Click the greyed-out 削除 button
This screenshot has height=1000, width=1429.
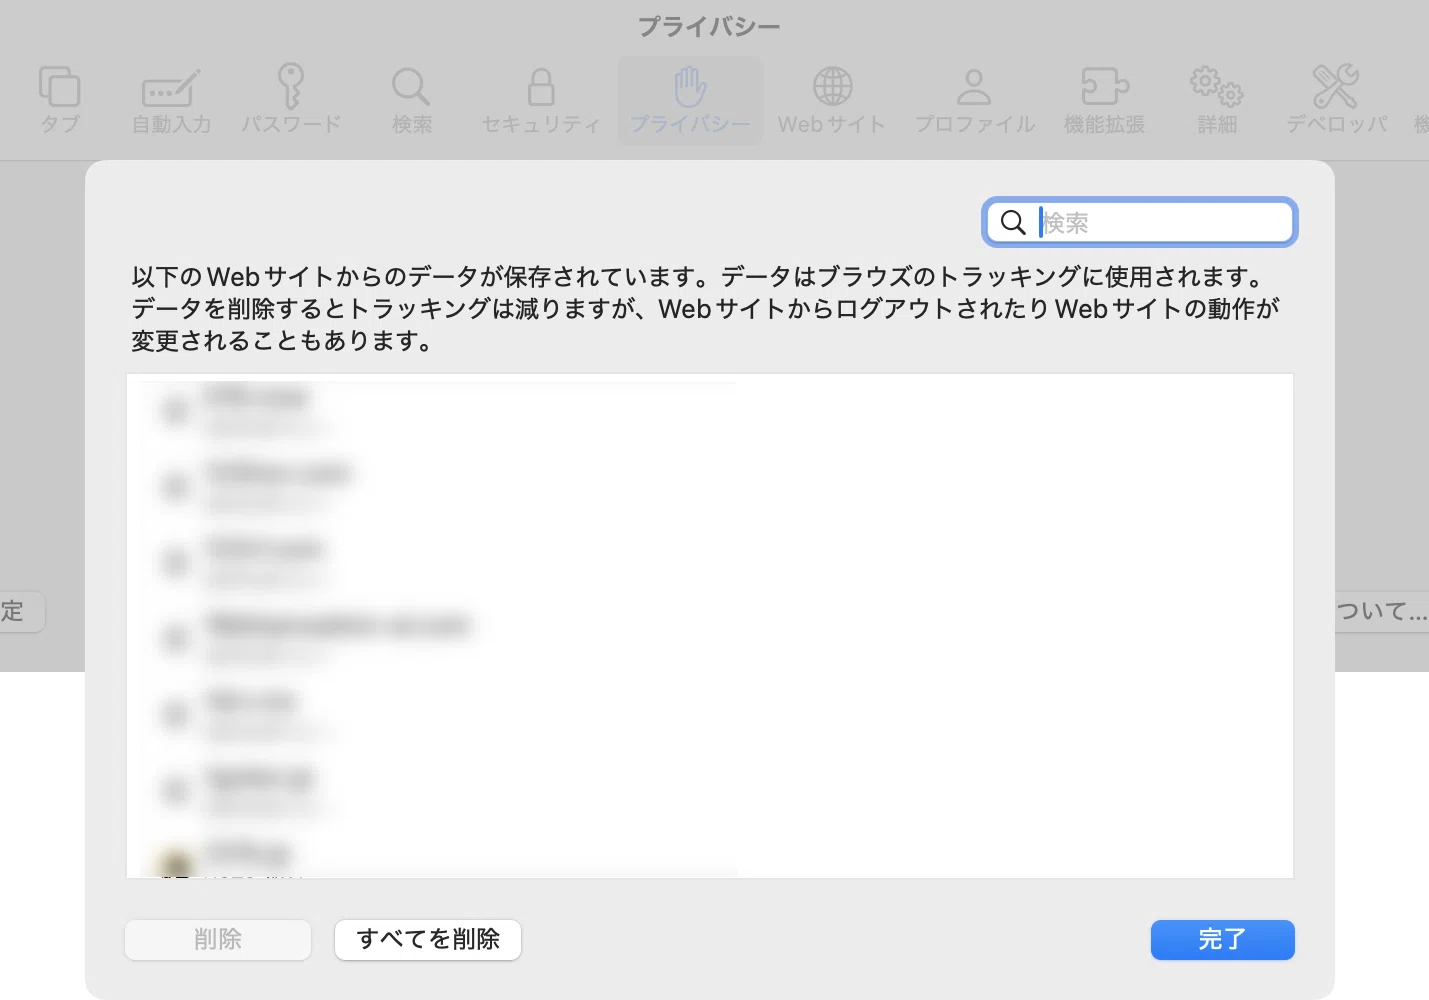click(218, 940)
